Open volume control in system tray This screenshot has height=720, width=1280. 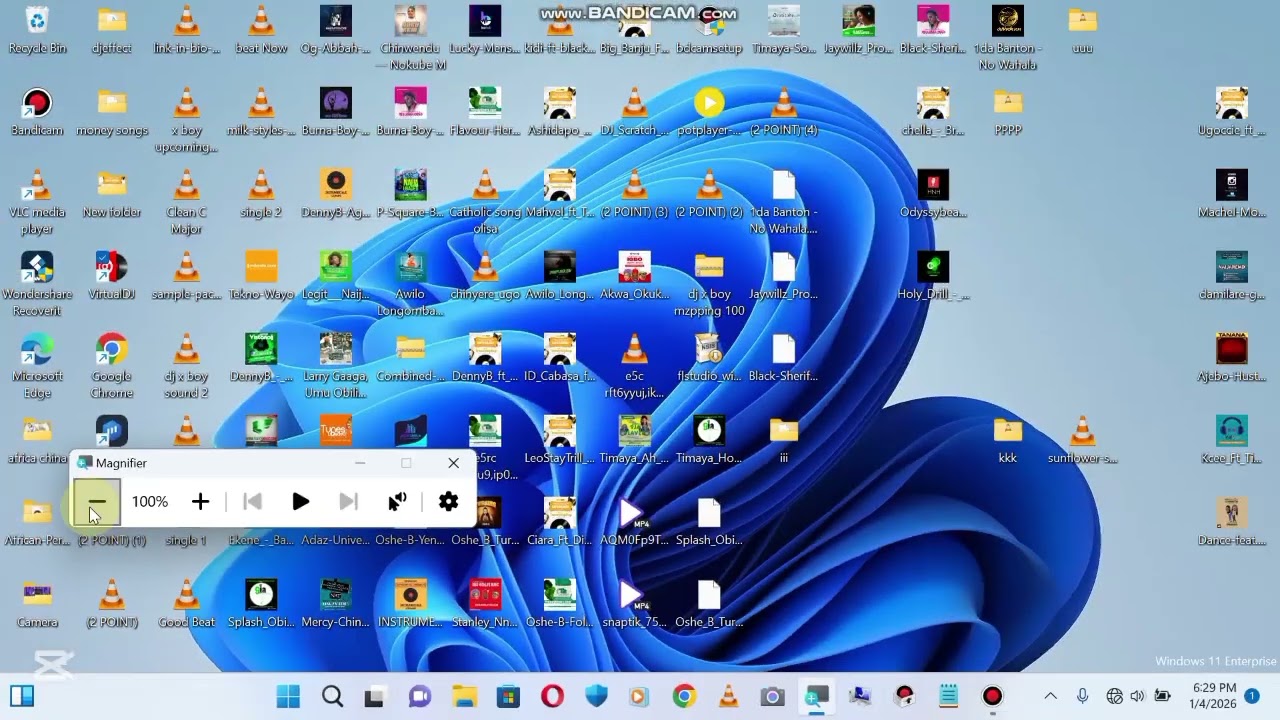click(x=1137, y=696)
